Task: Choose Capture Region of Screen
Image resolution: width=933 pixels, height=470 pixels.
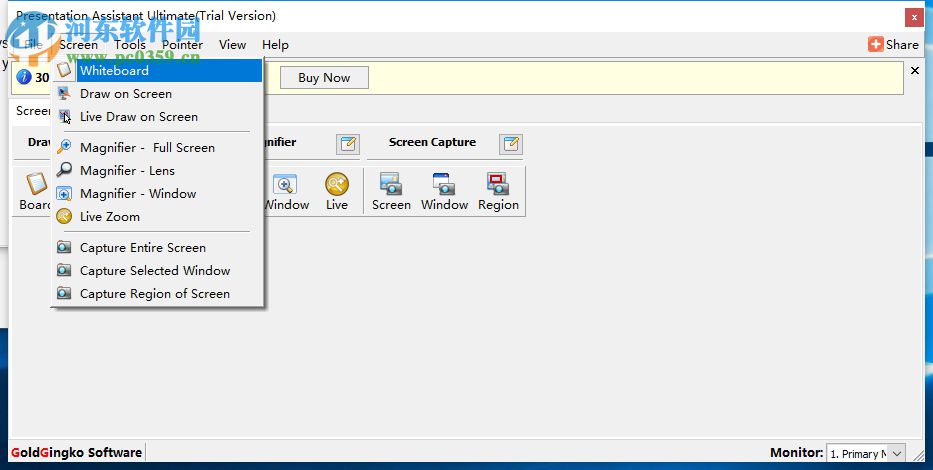Action: (158, 294)
